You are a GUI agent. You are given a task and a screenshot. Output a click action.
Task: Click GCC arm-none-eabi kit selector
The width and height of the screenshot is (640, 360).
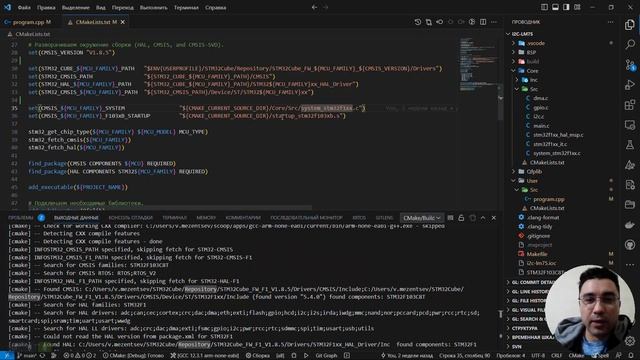point(204,356)
